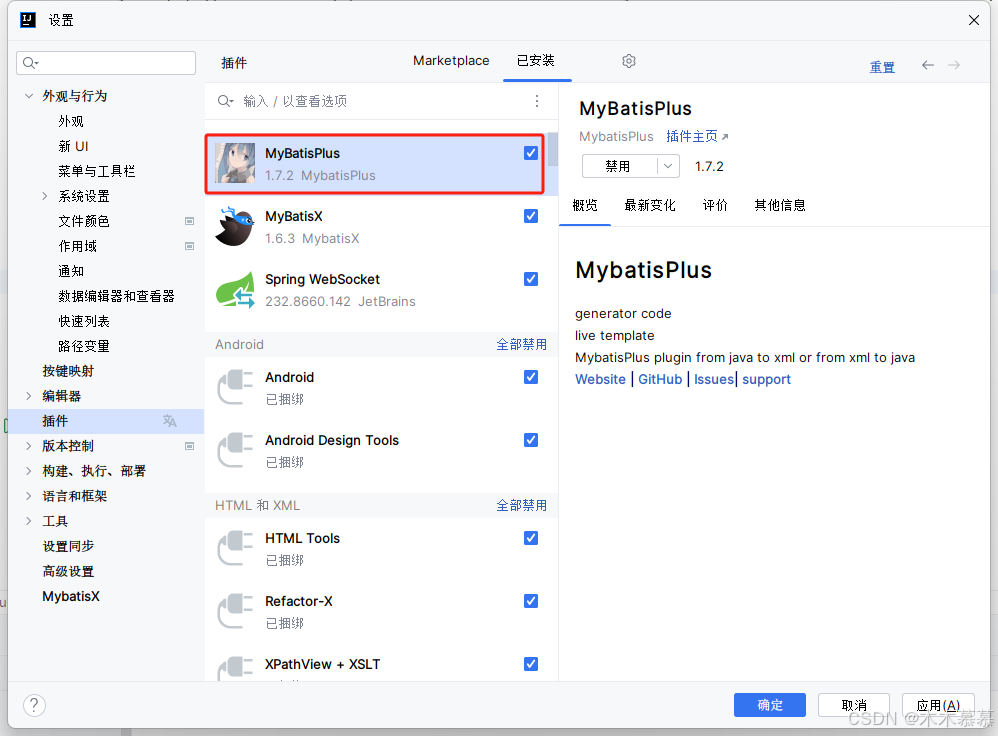The image size is (998, 736).
Task: Navigate back with the left arrow
Action: (x=928, y=65)
